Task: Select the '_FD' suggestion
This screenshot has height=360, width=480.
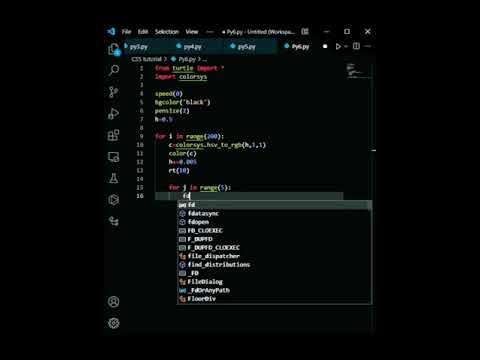Action: tap(274, 273)
